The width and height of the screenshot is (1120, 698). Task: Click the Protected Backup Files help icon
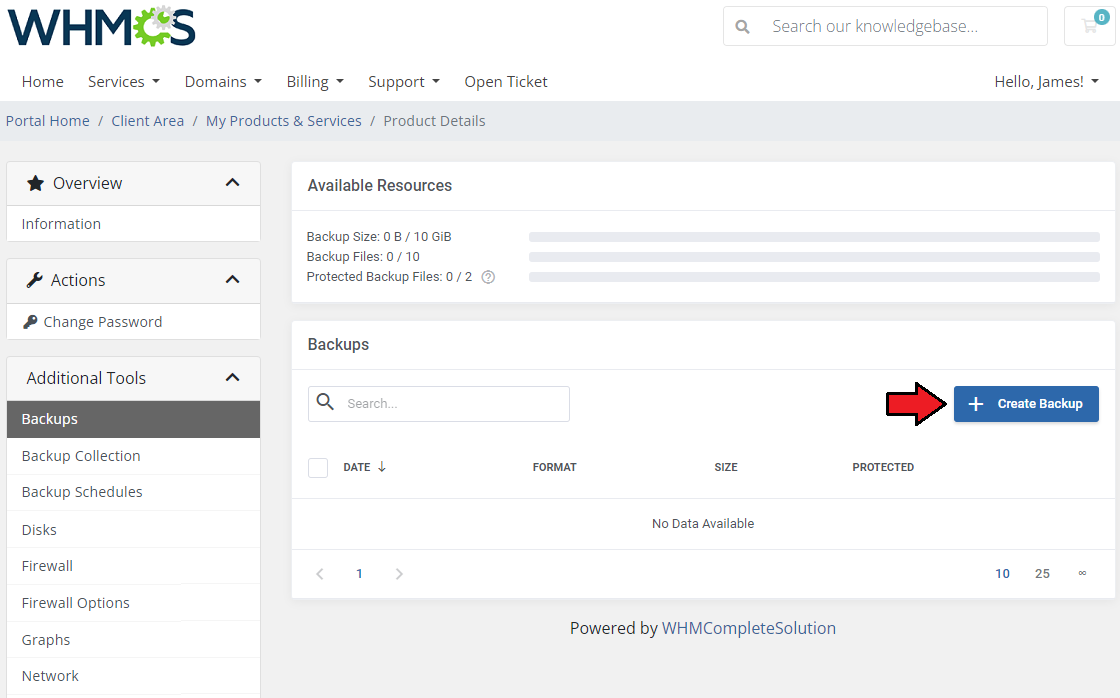[x=488, y=277]
